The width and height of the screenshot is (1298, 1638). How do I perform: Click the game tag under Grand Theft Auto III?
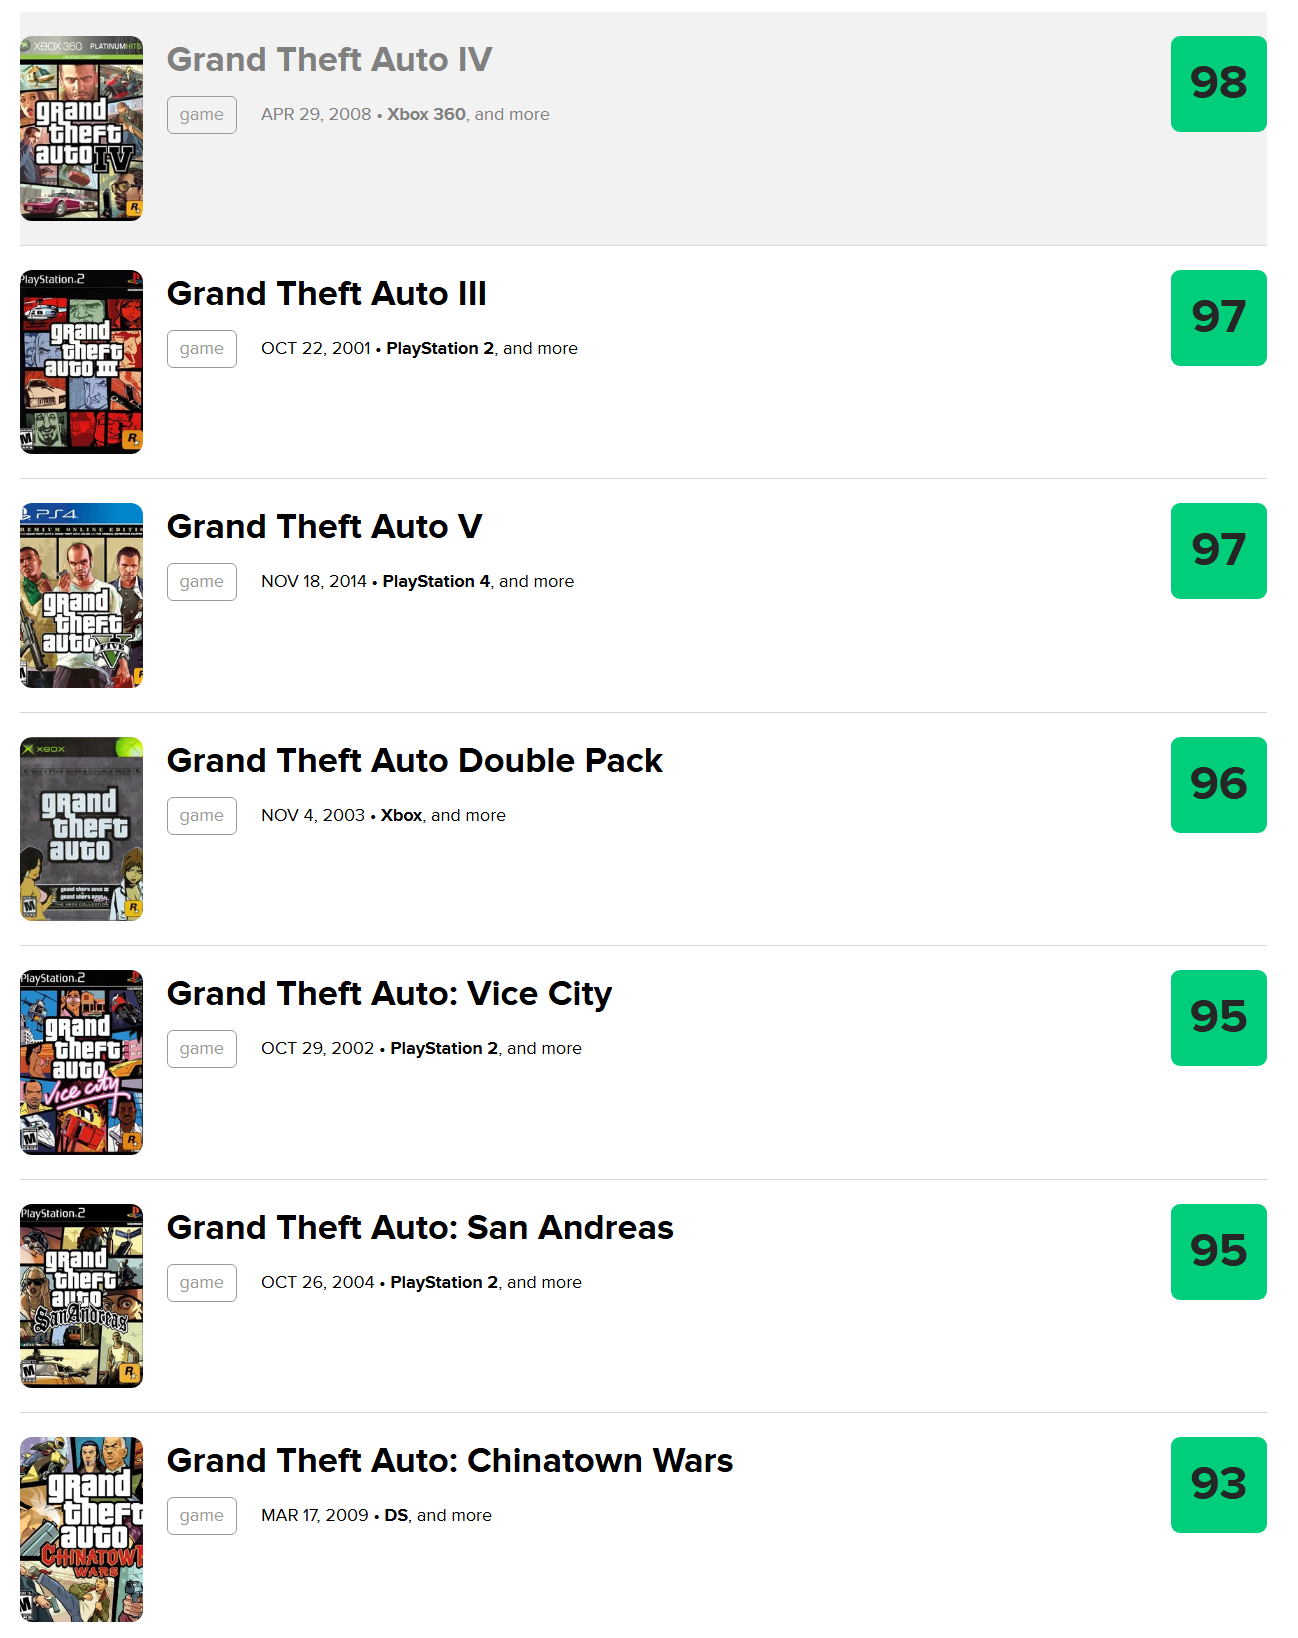(202, 349)
